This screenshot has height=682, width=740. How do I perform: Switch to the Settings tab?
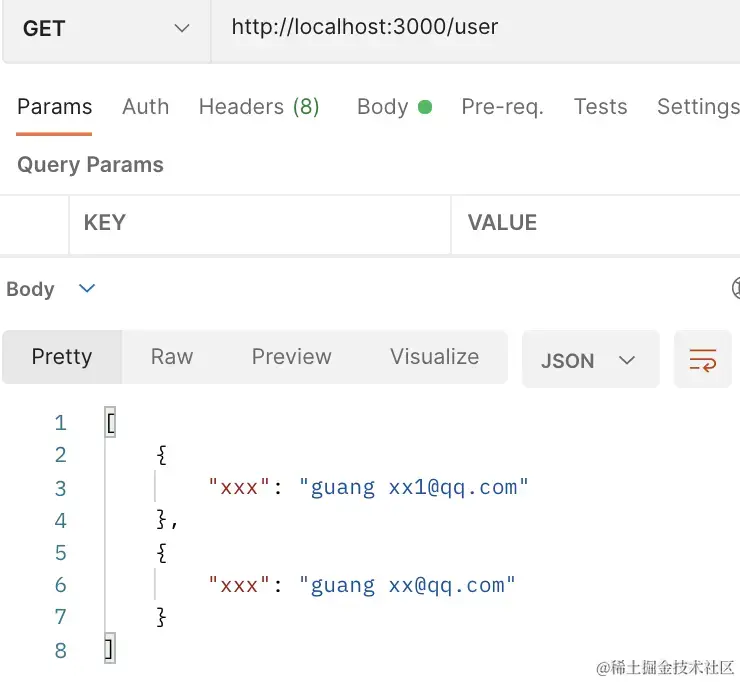[697, 107]
